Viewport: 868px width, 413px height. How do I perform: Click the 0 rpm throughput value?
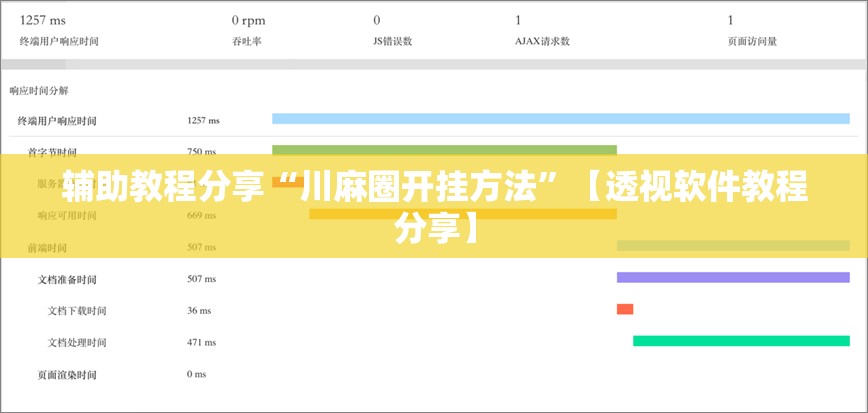[x=249, y=21]
